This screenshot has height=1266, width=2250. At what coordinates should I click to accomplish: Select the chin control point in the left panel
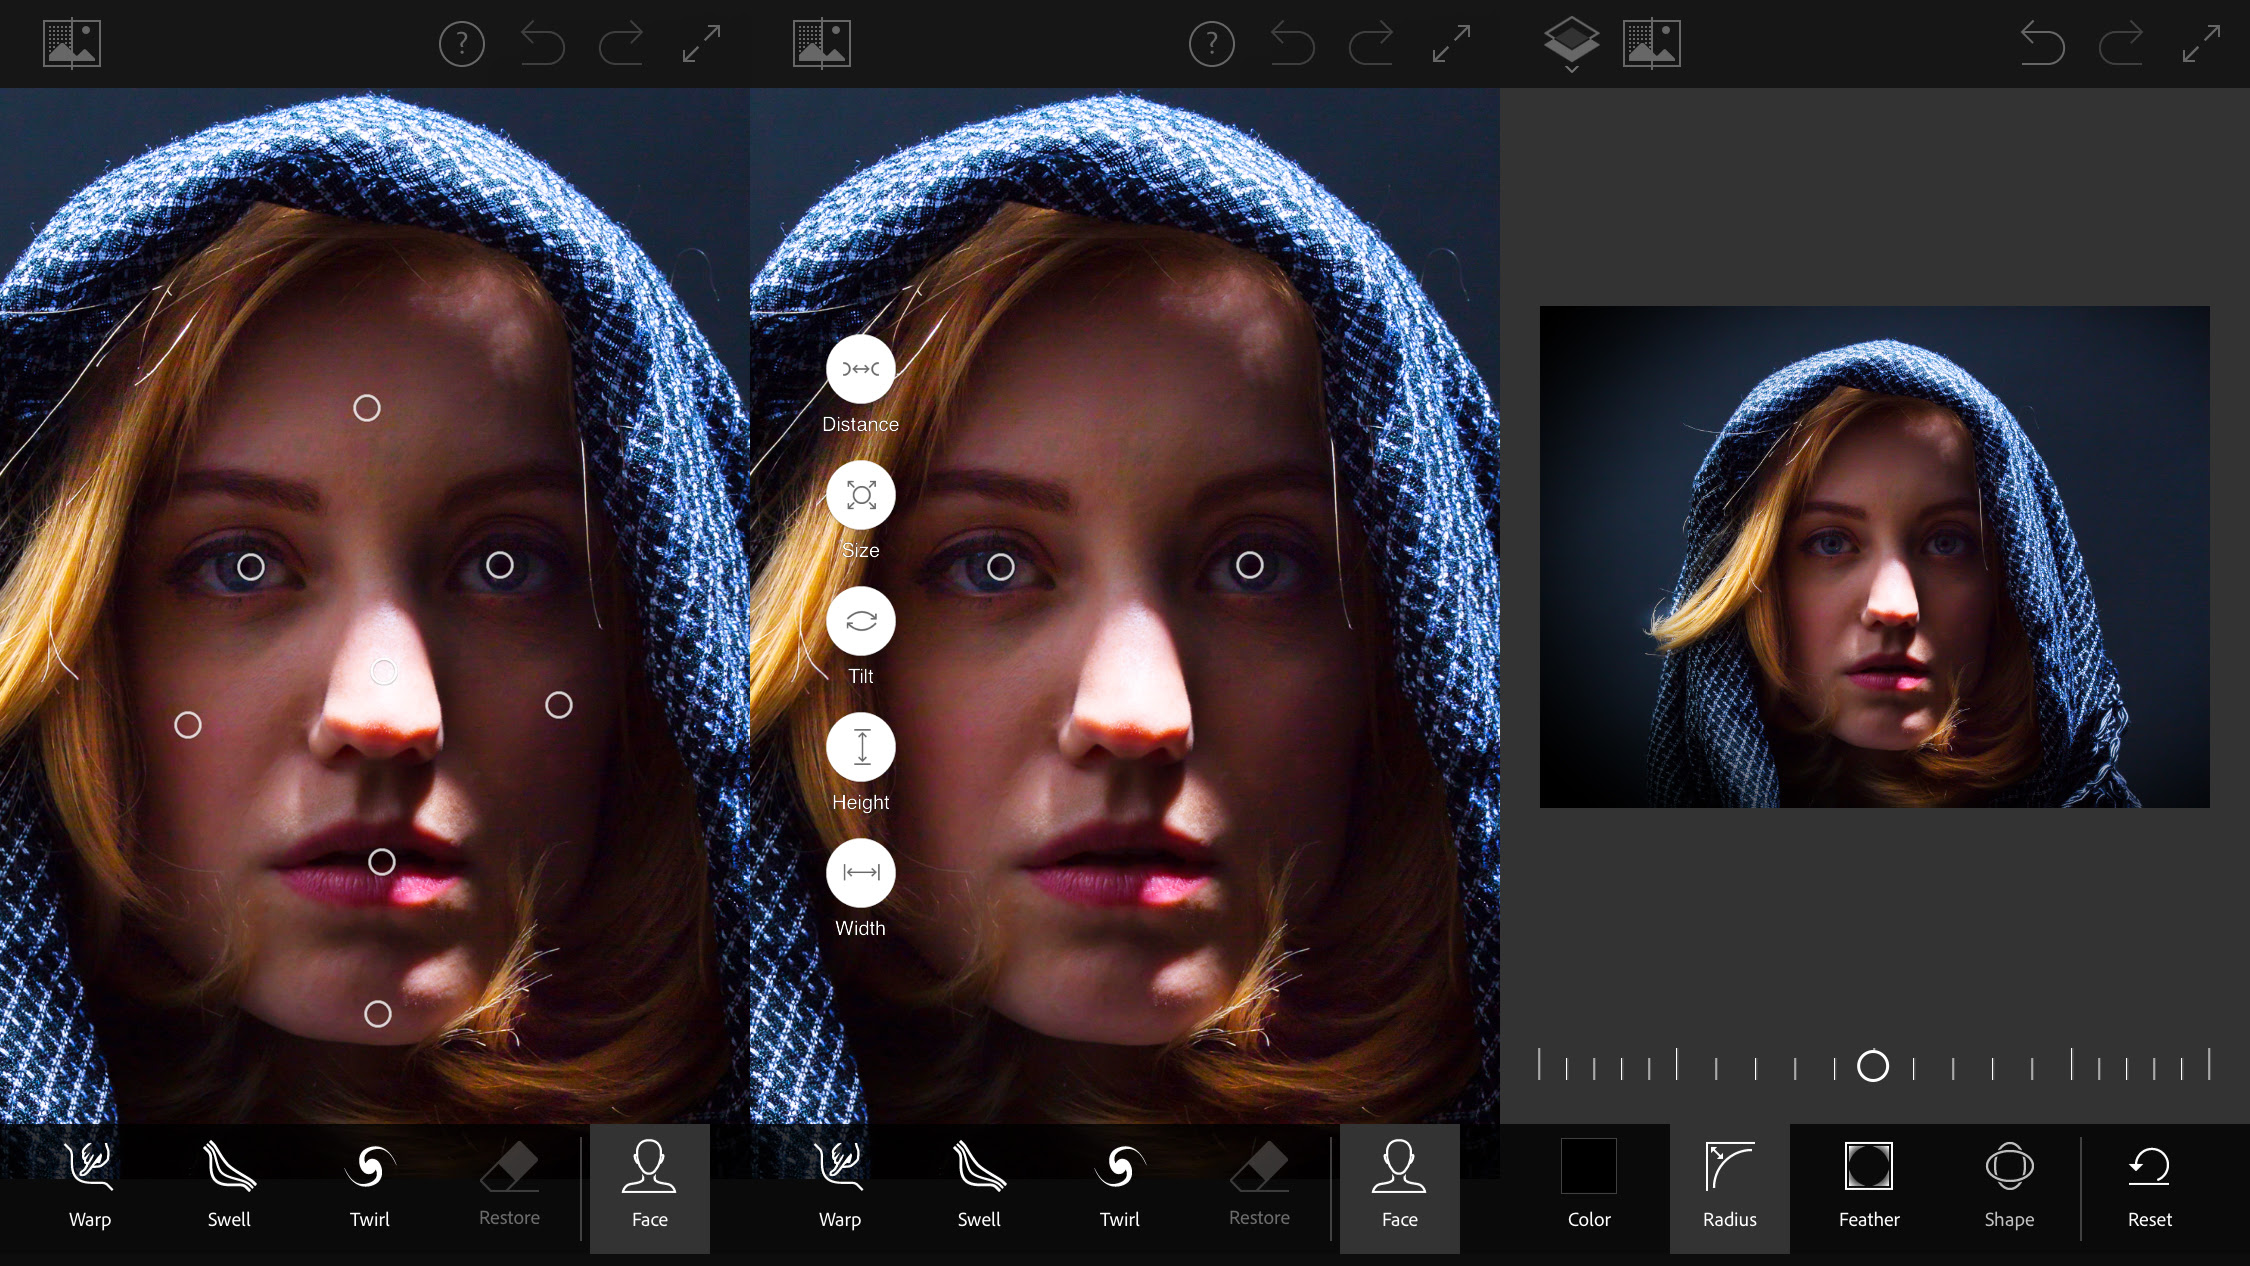378,1014
